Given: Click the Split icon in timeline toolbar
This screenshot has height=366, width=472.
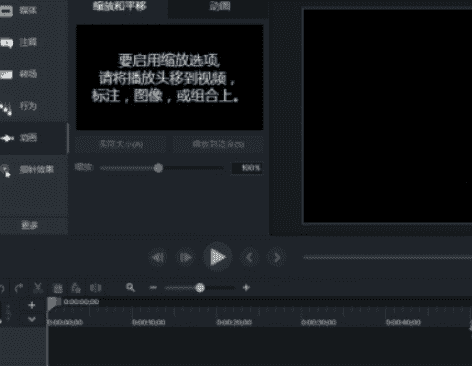Looking at the screenshot, I should click(95, 288).
